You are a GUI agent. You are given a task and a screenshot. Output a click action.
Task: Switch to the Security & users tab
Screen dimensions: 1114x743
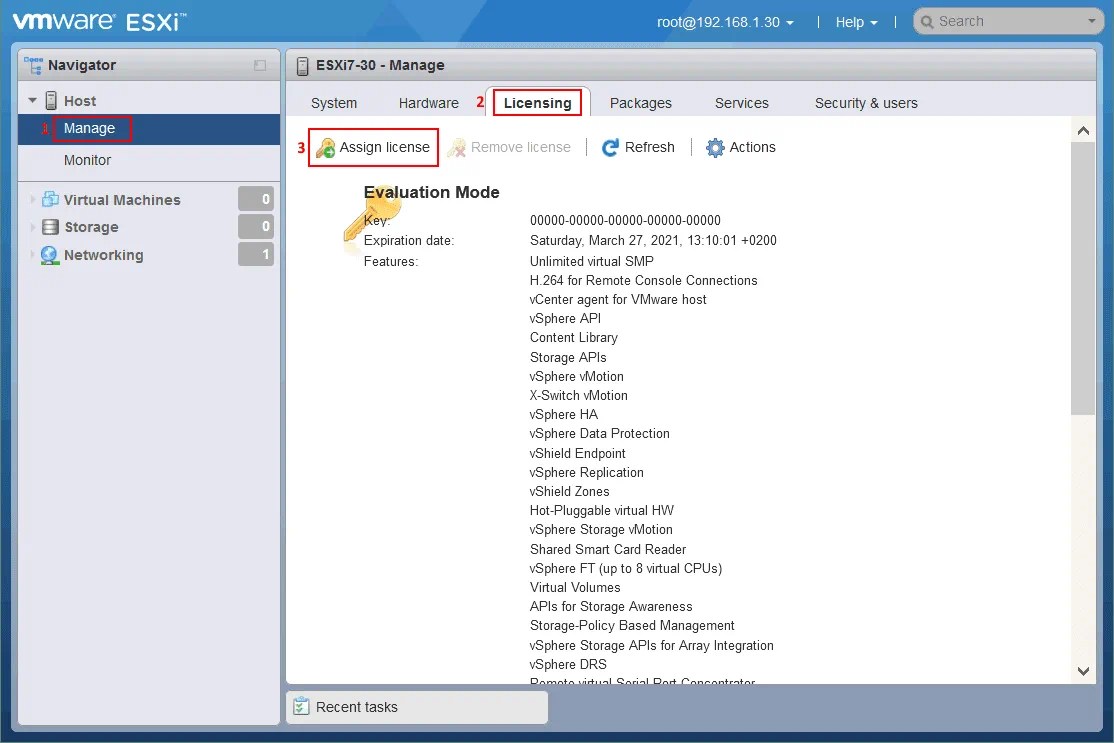pos(865,102)
